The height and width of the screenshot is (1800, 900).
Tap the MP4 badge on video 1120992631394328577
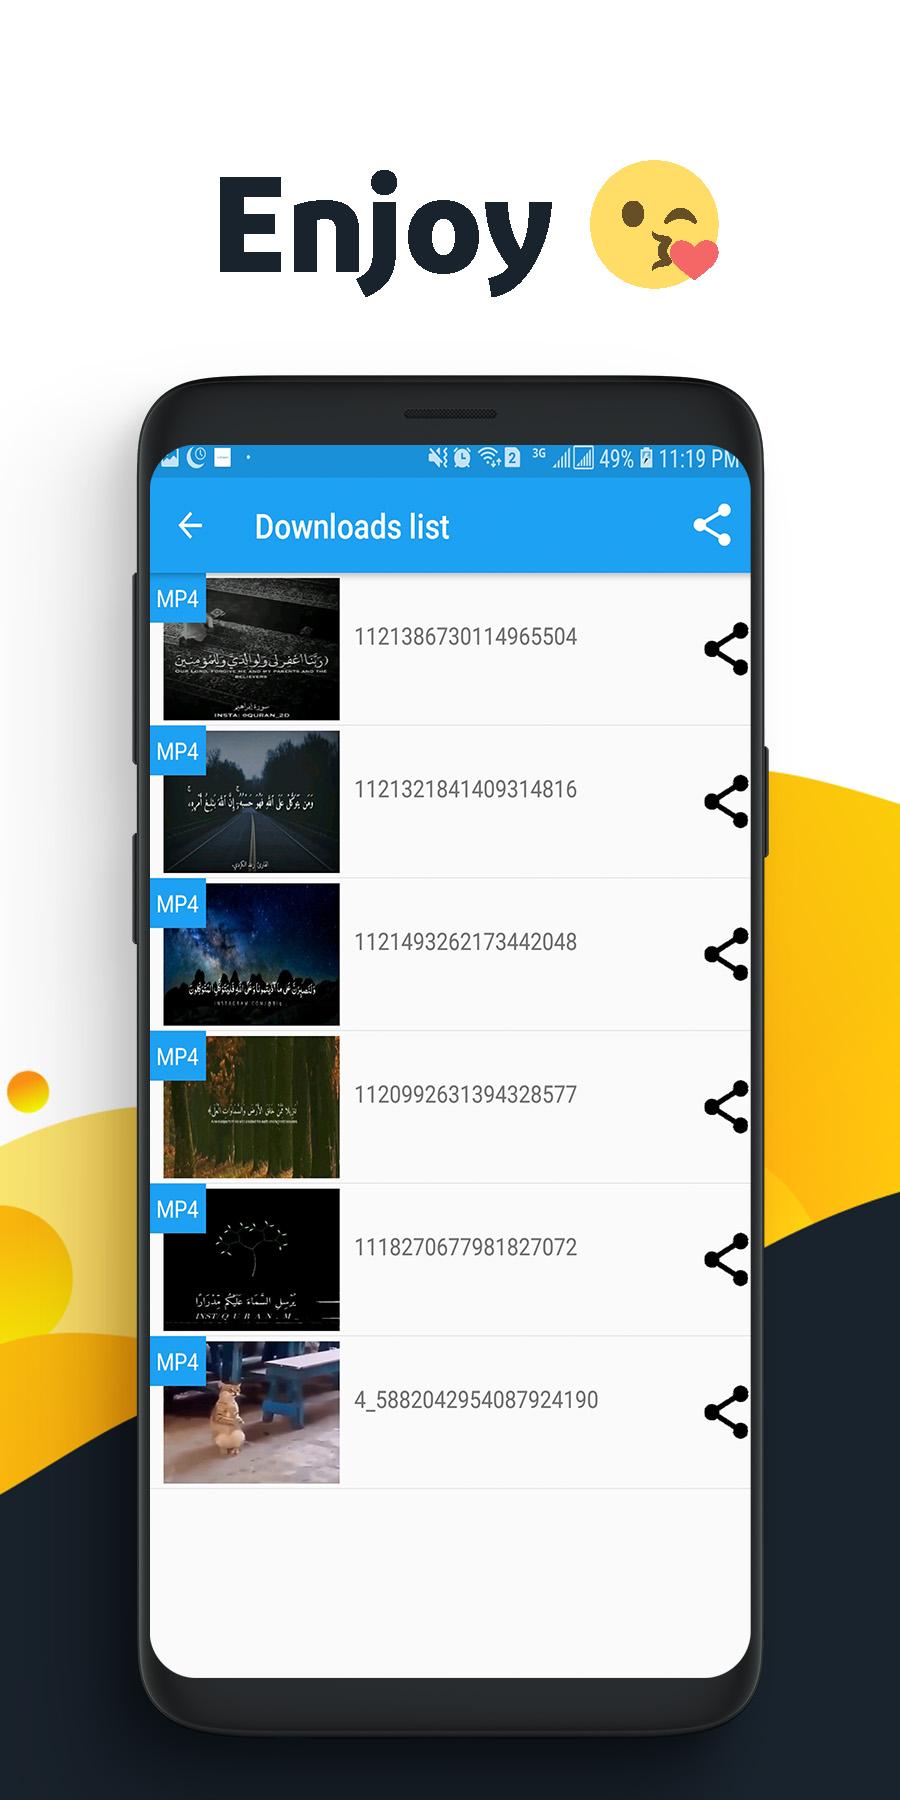(x=178, y=1057)
